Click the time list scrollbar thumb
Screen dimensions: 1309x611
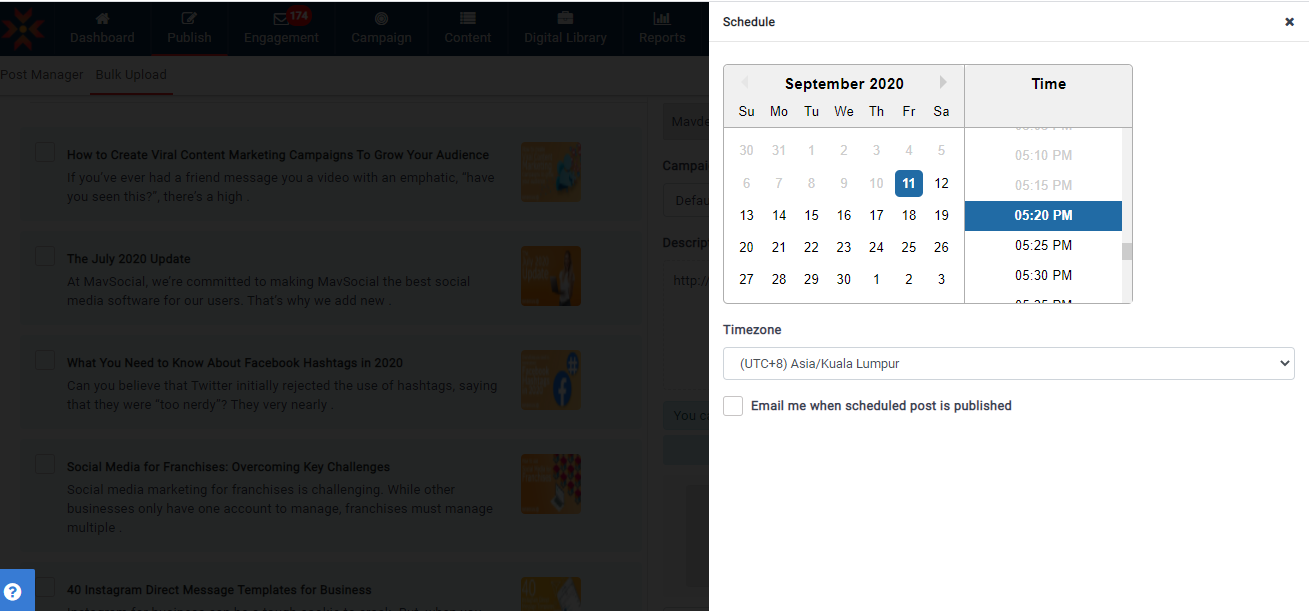click(x=1127, y=251)
